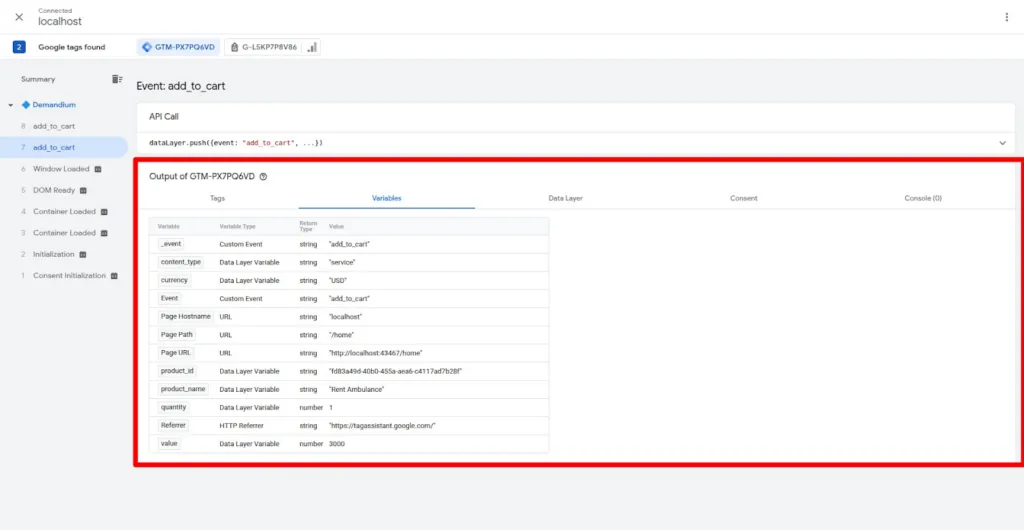1024x530 pixels.
Task: Click the currency variable chip
Action: point(174,280)
